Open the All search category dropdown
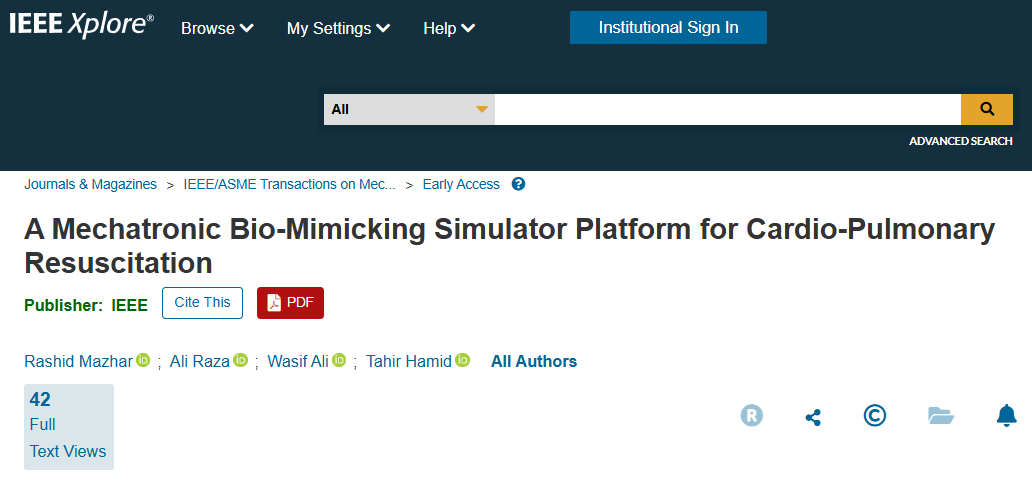Screen dimensions: 1032x485 pyautogui.click(x=409, y=109)
